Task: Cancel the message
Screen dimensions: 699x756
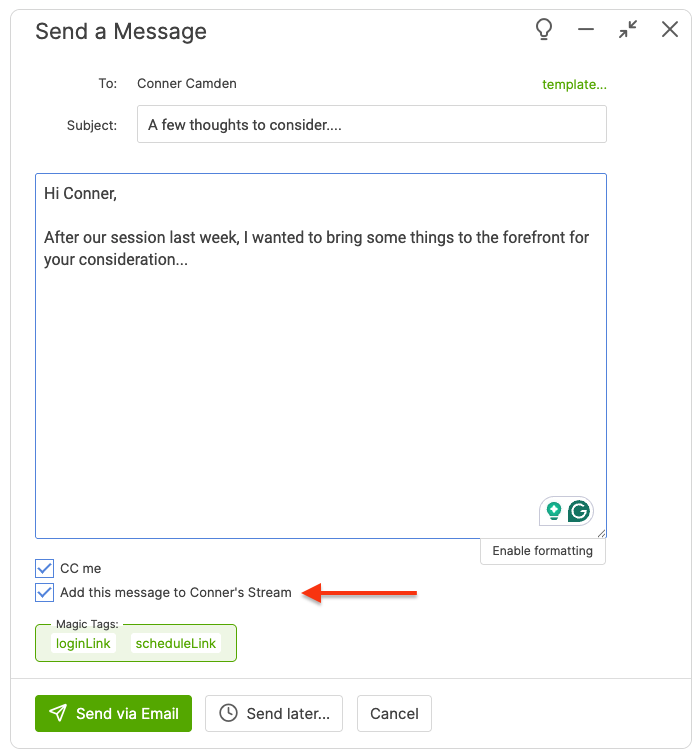Action: pyautogui.click(x=394, y=713)
